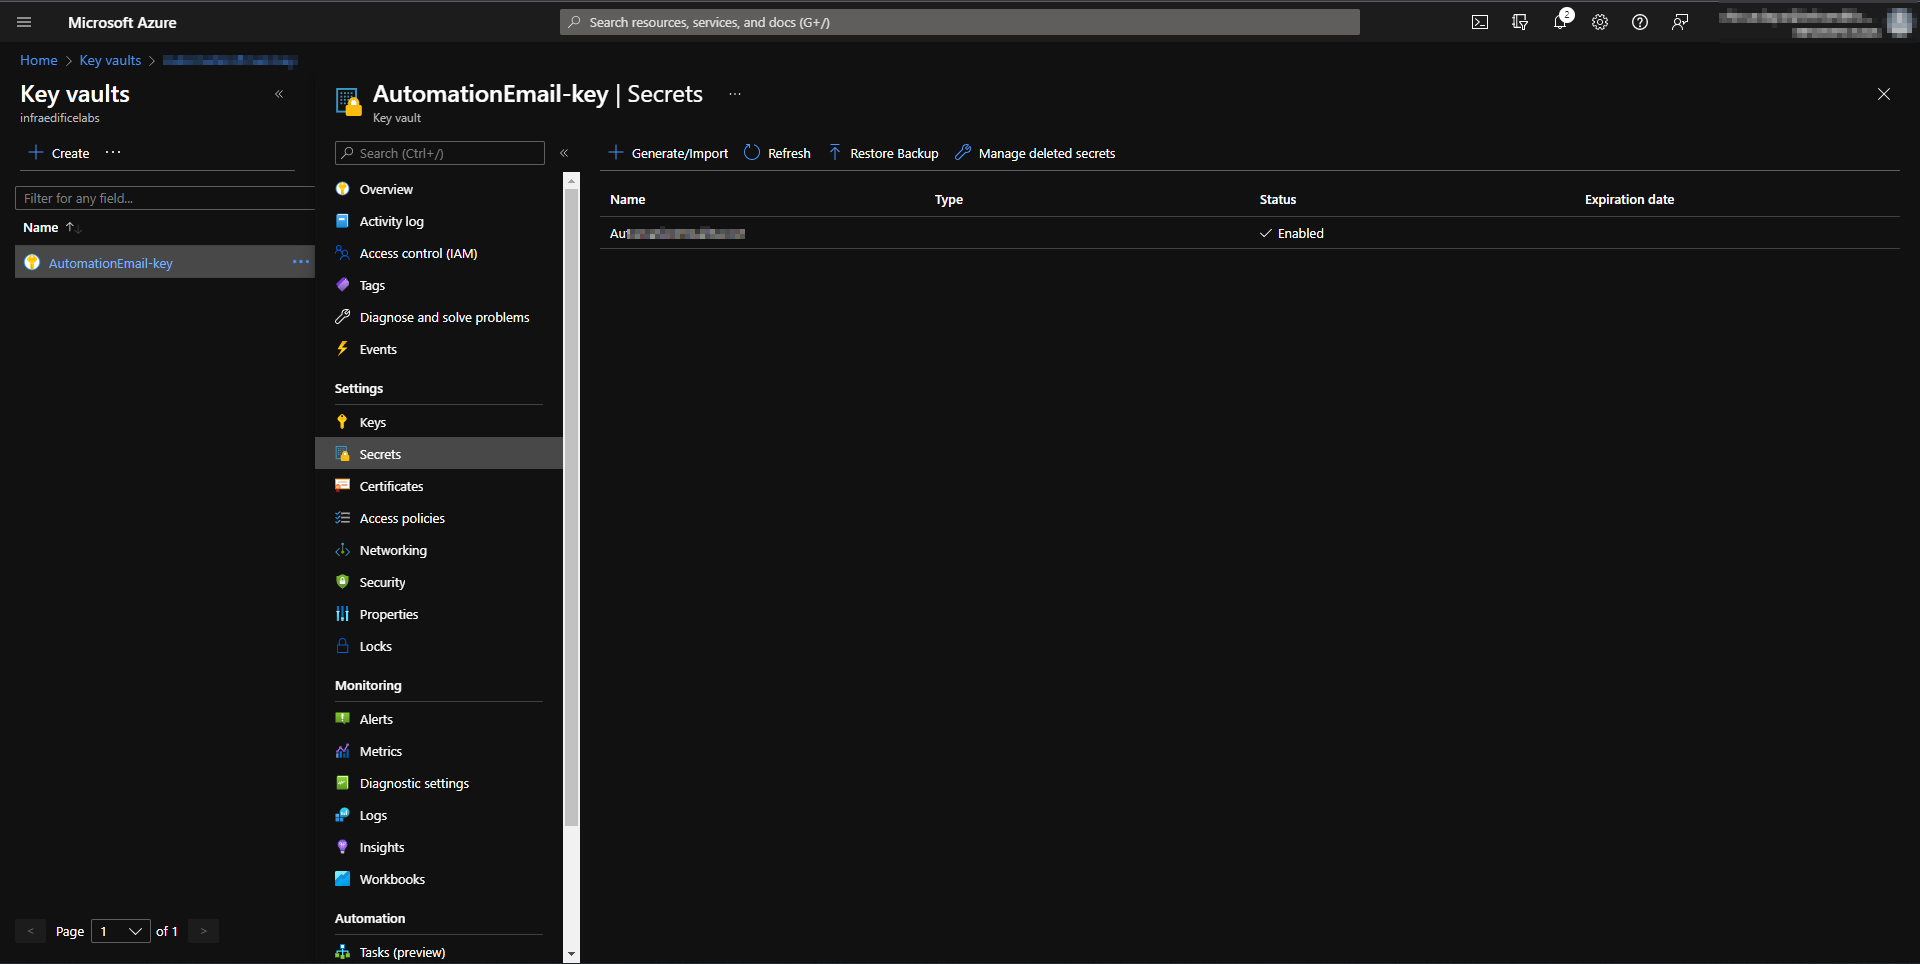Click the Workbooks icon
This screenshot has width=1920, height=964.
[x=343, y=879]
